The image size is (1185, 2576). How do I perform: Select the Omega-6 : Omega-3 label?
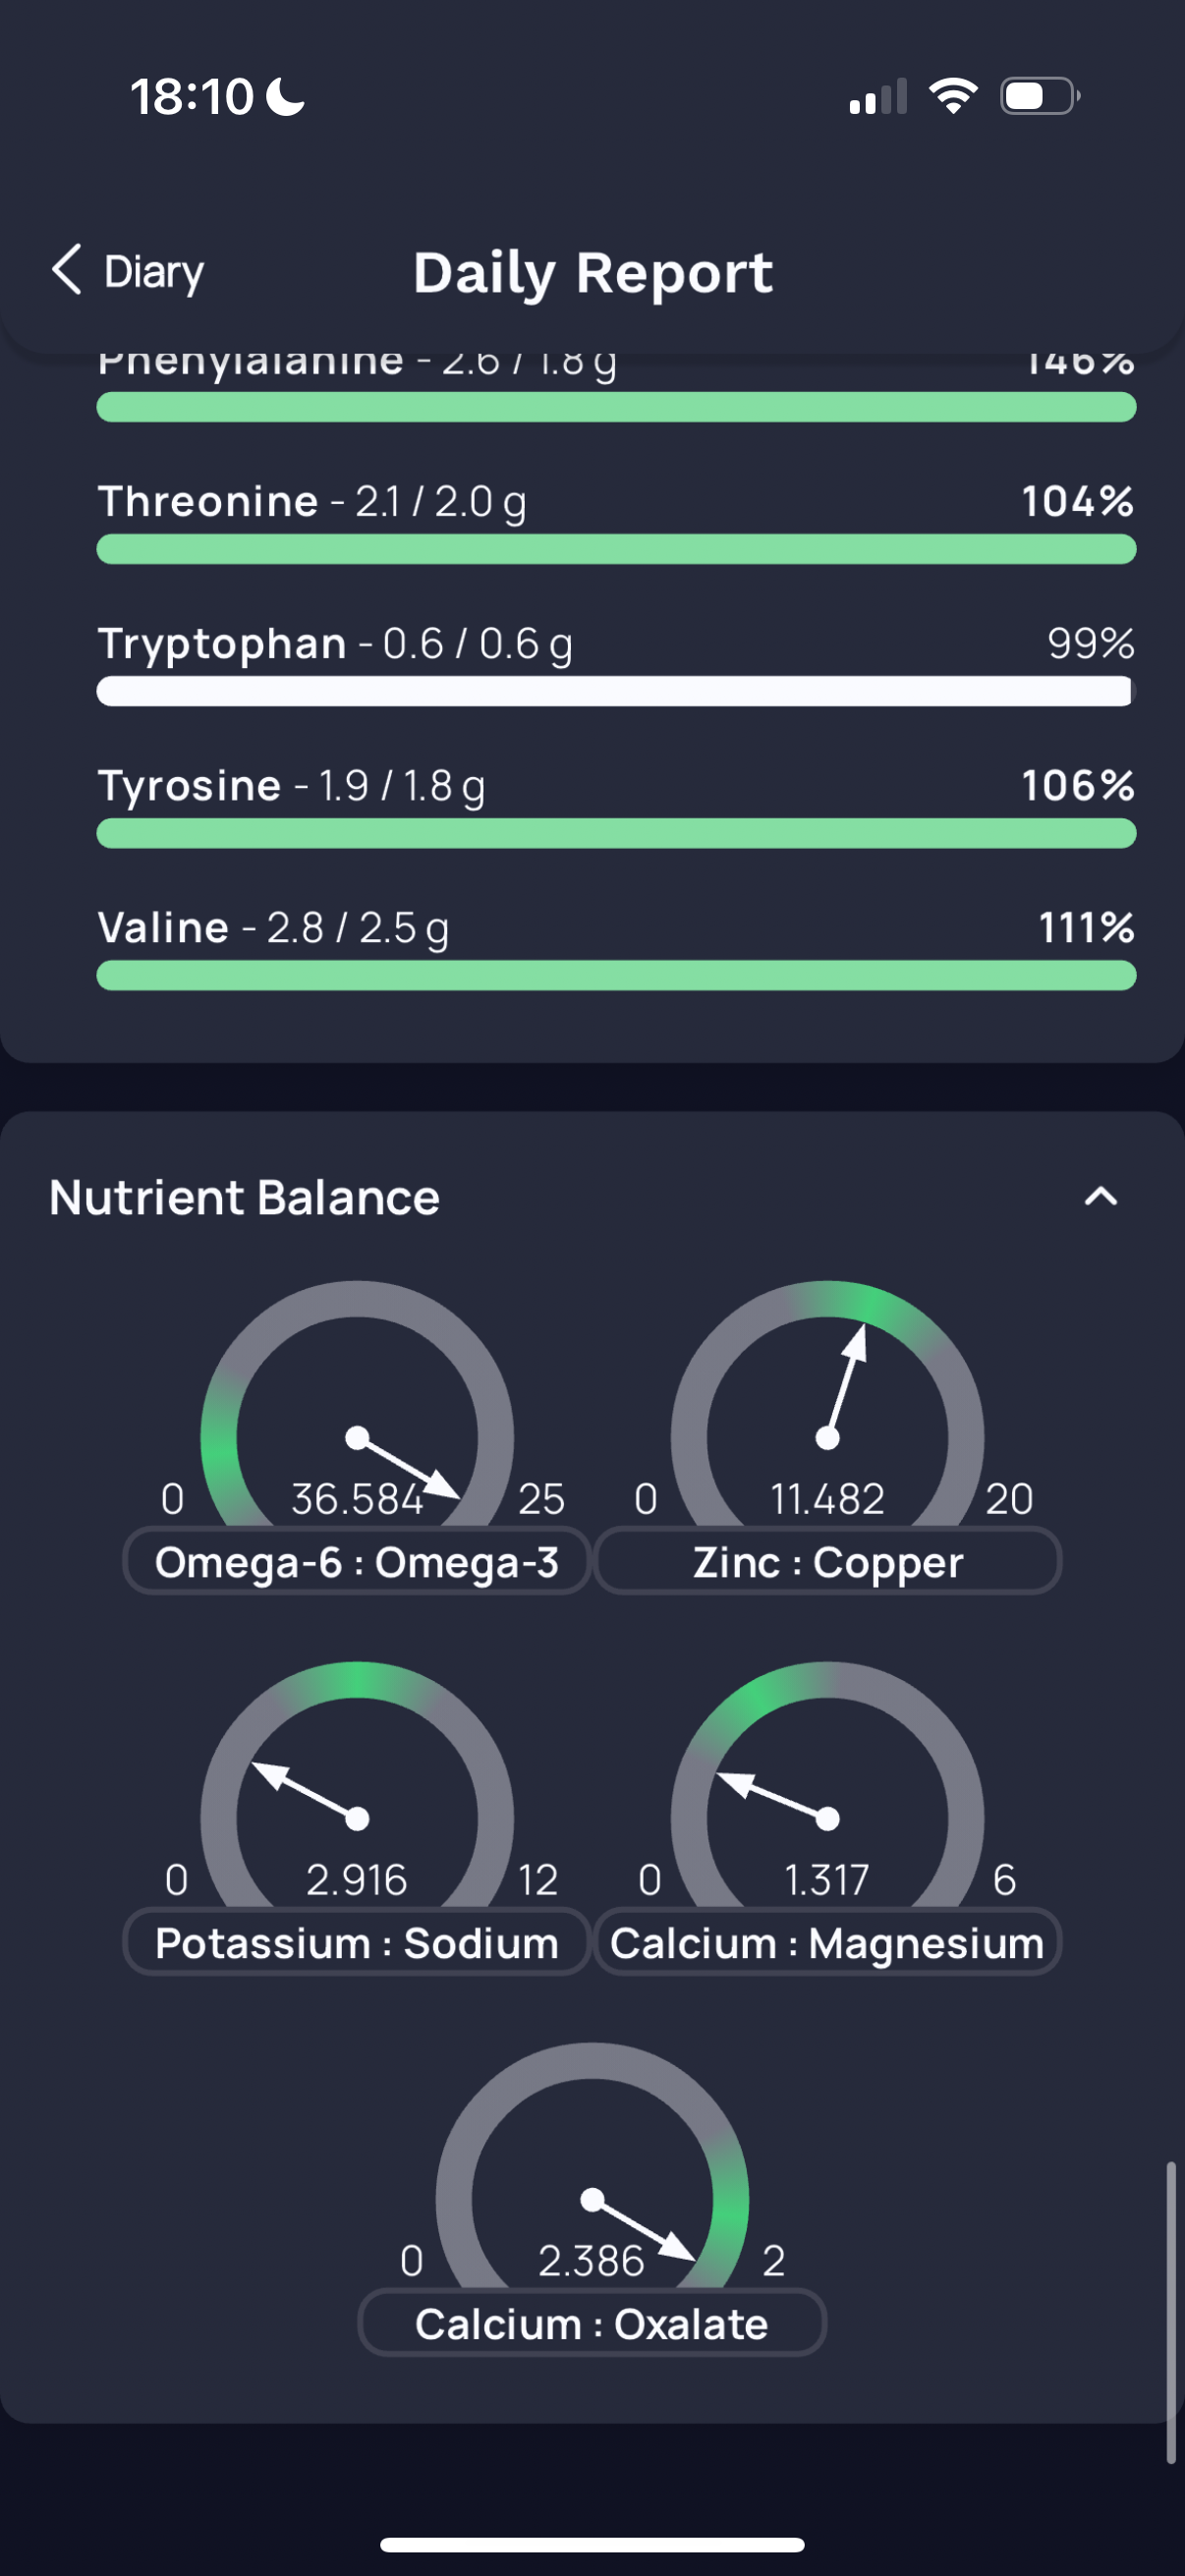[357, 1561]
